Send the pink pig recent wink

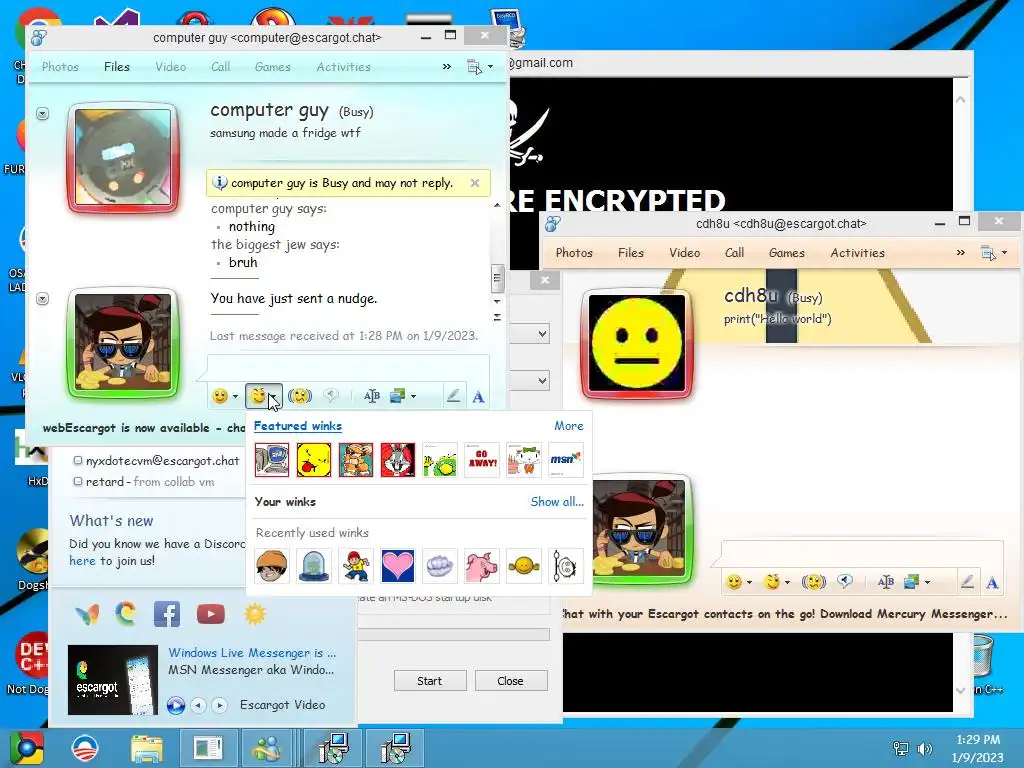[x=482, y=566]
